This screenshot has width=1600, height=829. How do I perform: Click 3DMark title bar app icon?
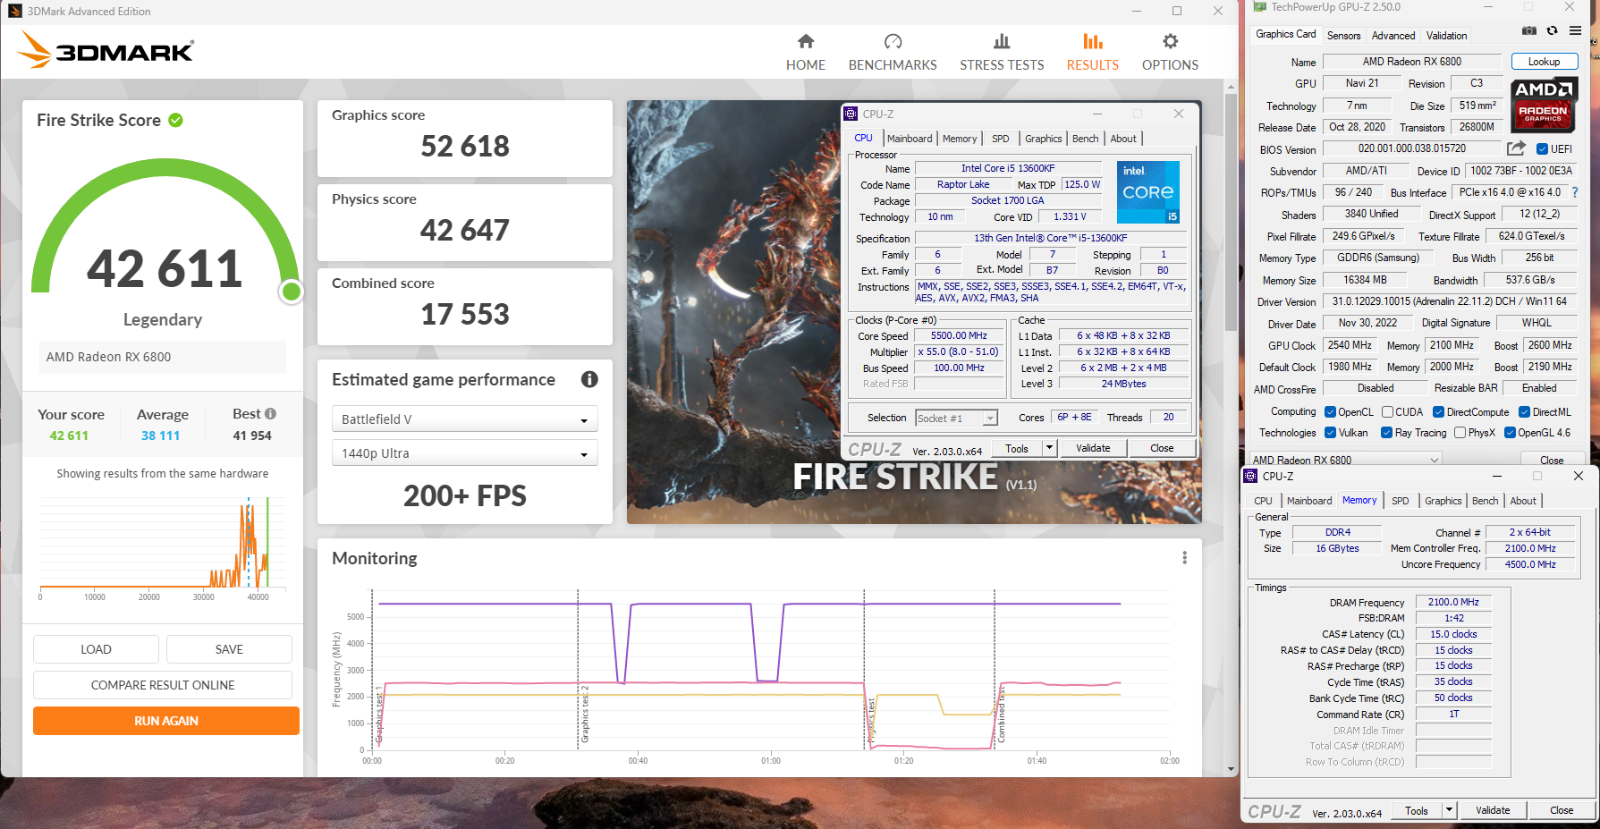pos(15,11)
